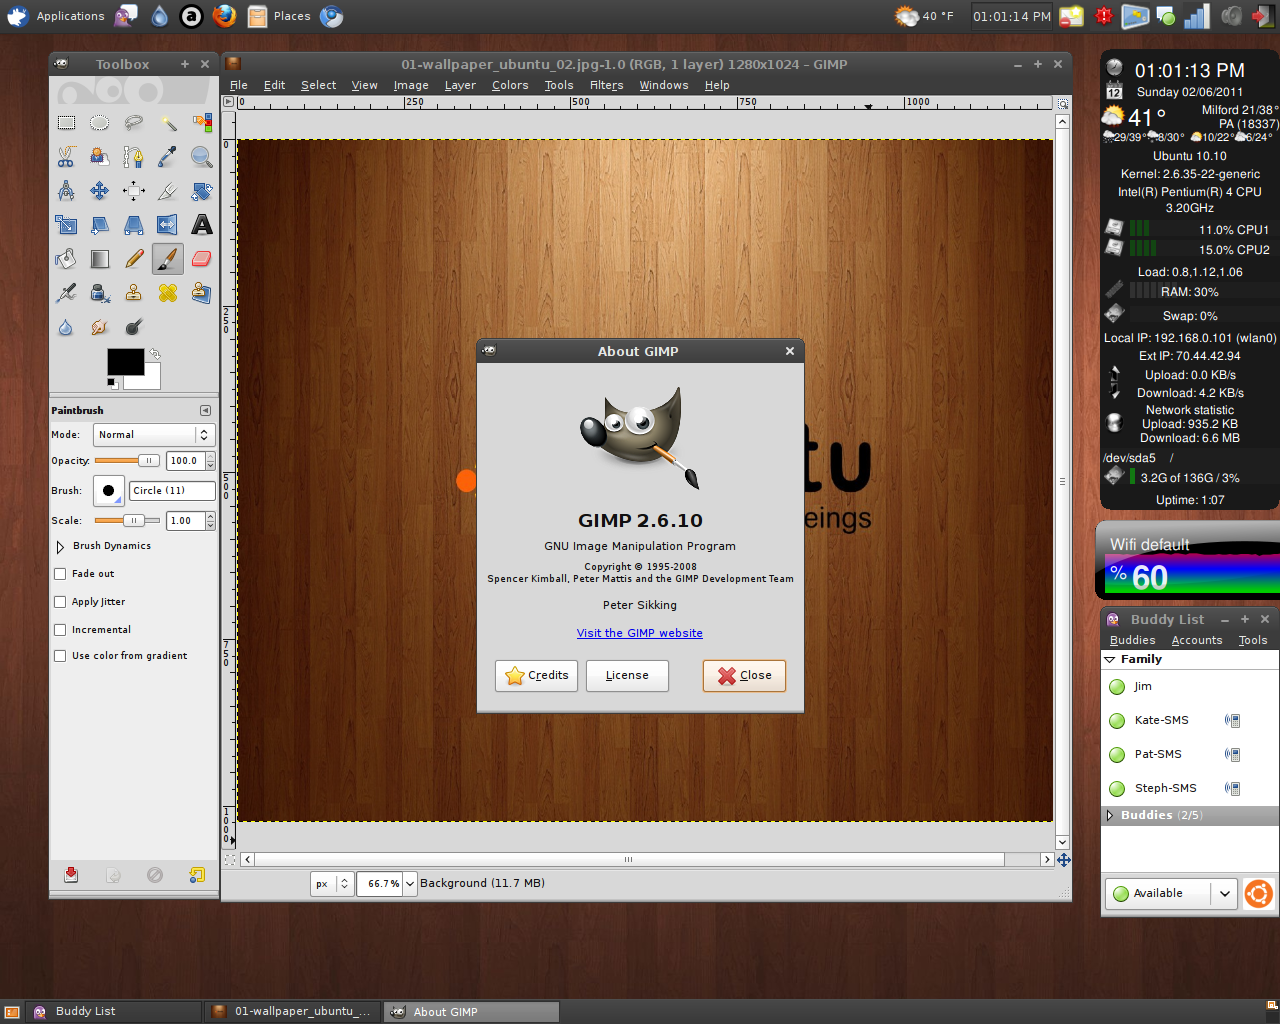Open the Accounts menu in Buddy List

[x=1197, y=641]
